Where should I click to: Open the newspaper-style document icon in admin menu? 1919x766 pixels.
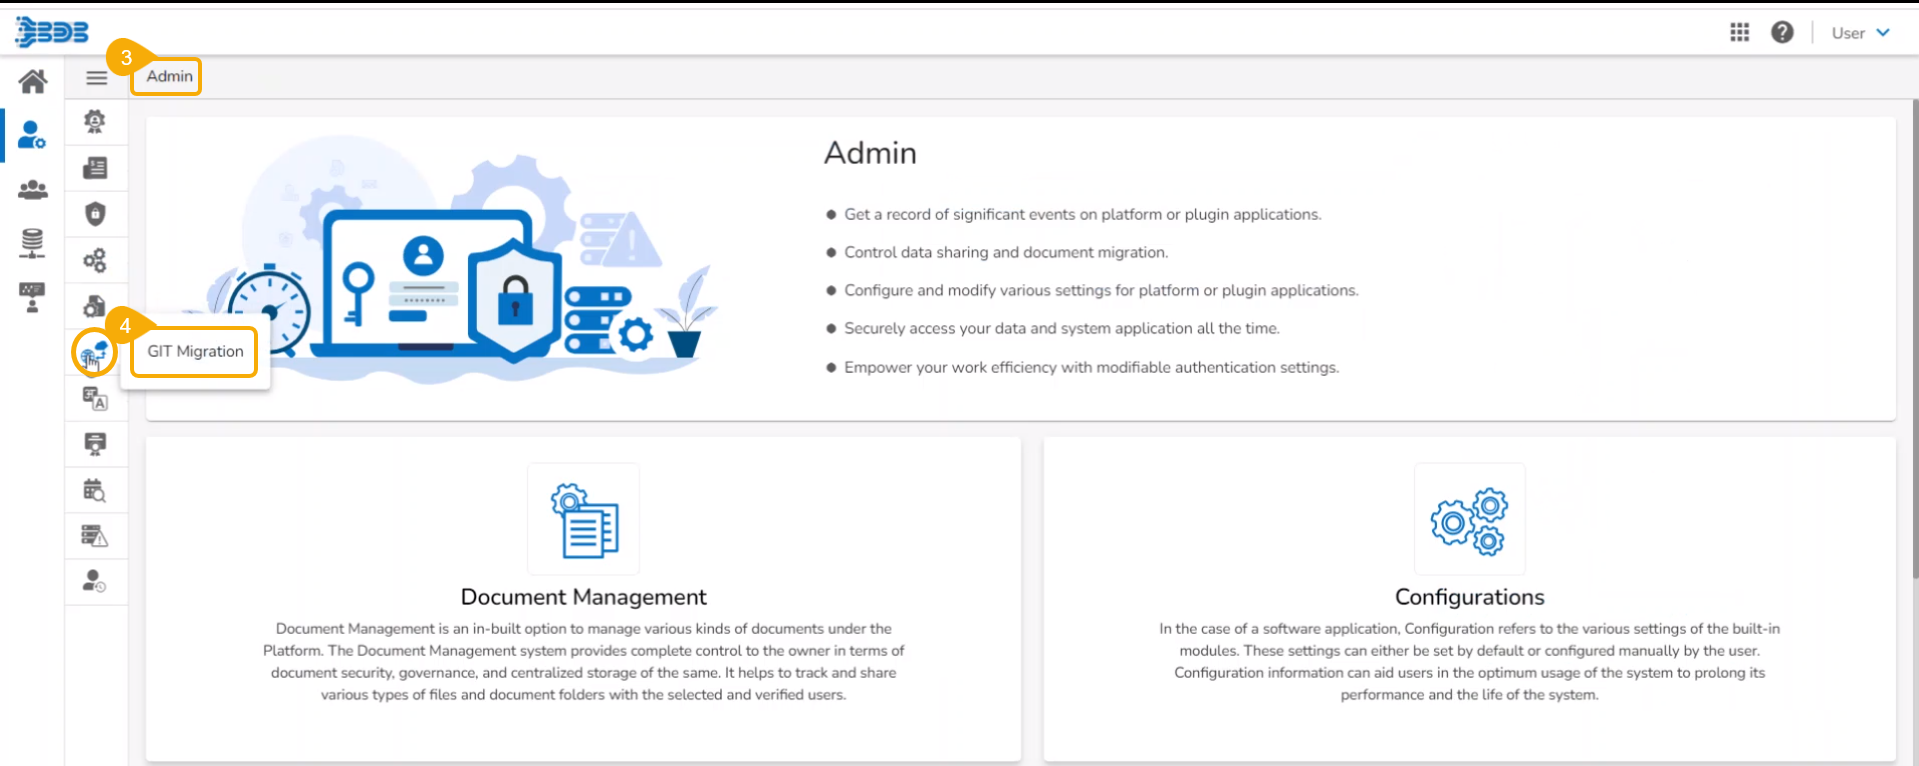tap(95, 168)
